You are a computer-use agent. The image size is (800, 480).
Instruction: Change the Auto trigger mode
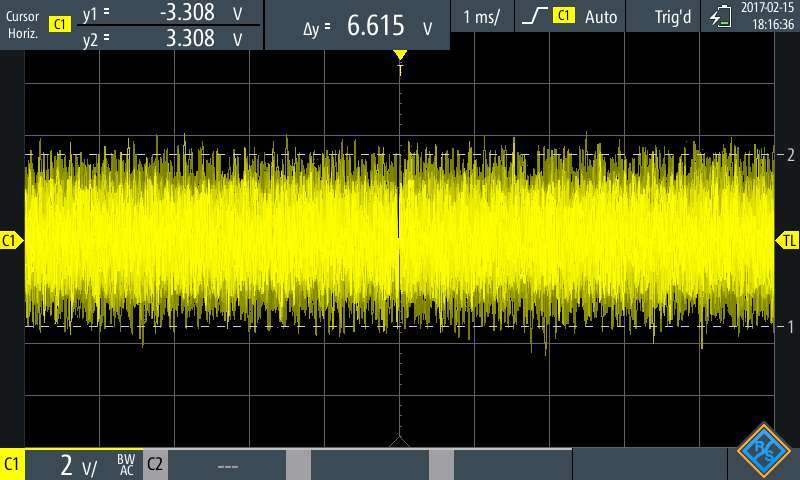click(x=601, y=17)
